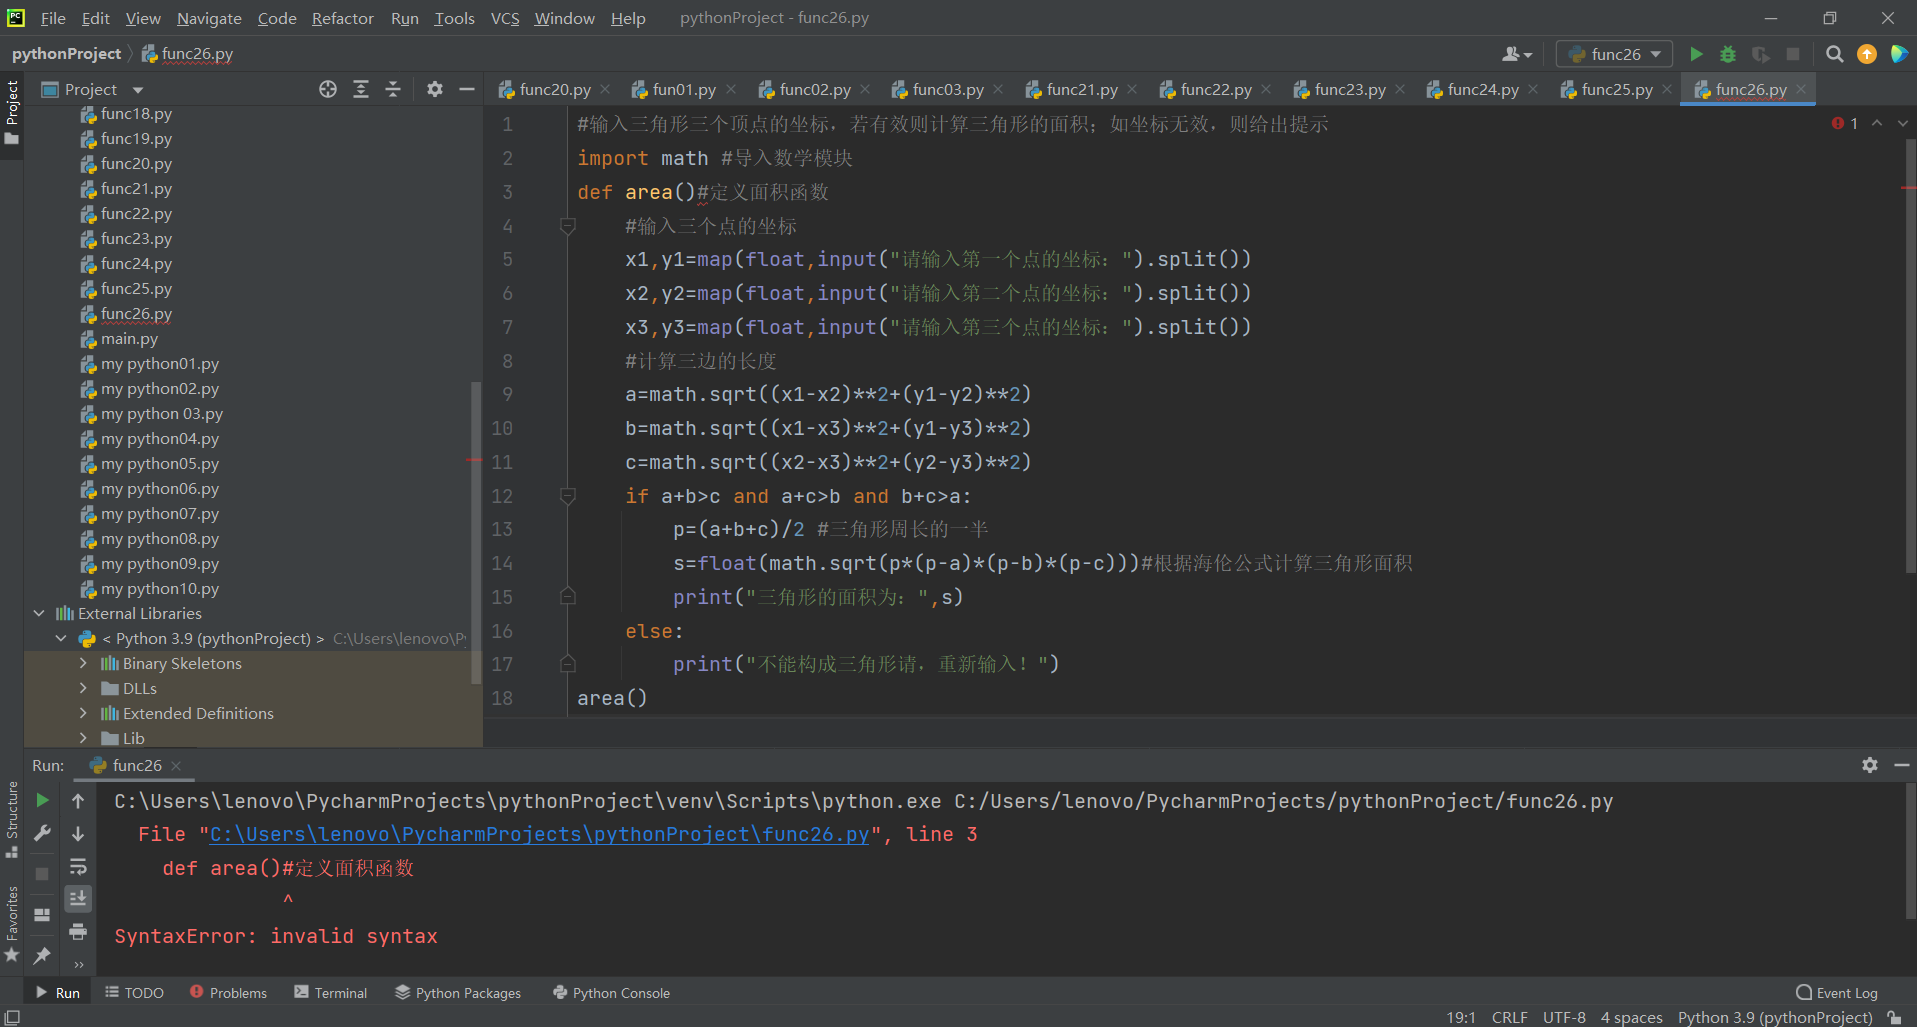The height and width of the screenshot is (1027, 1917).
Task: Open the Event Log
Action: 1837,992
